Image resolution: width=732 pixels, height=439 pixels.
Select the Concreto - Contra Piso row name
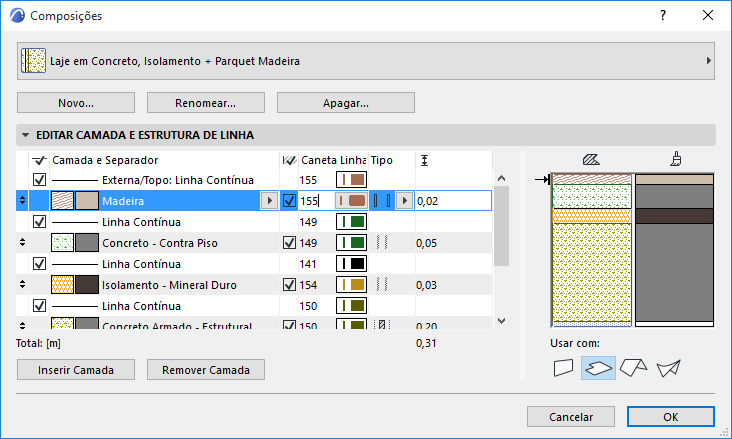pos(160,243)
